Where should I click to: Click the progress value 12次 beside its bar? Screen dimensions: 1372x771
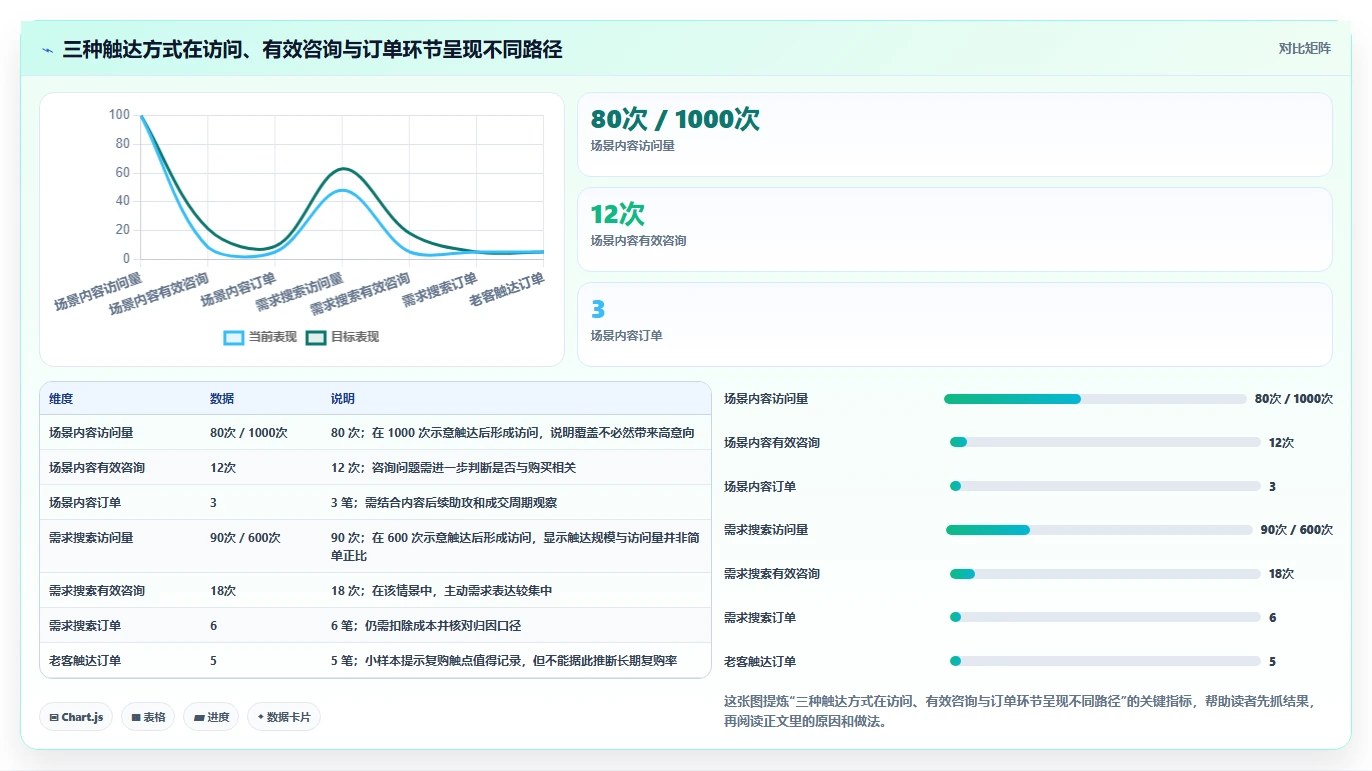click(x=1281, y=442)
